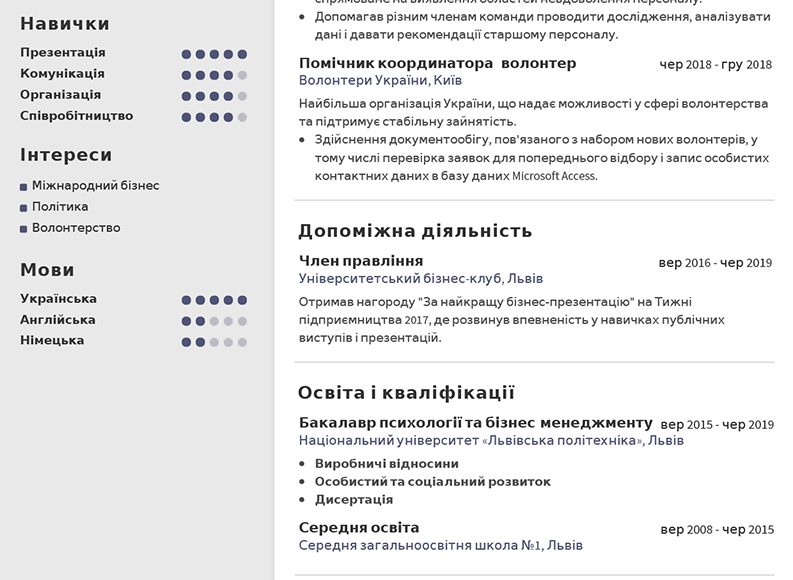
Task: Click the Англійська language level dots
Action: coord(214,321)
